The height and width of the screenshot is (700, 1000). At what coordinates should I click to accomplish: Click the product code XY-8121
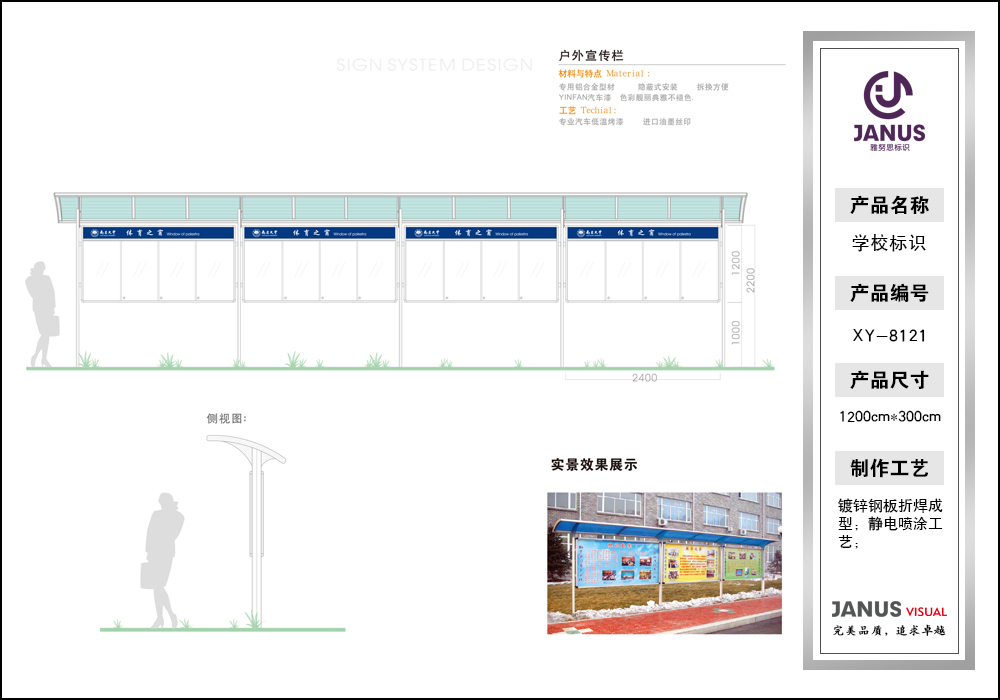coord(889,336)
